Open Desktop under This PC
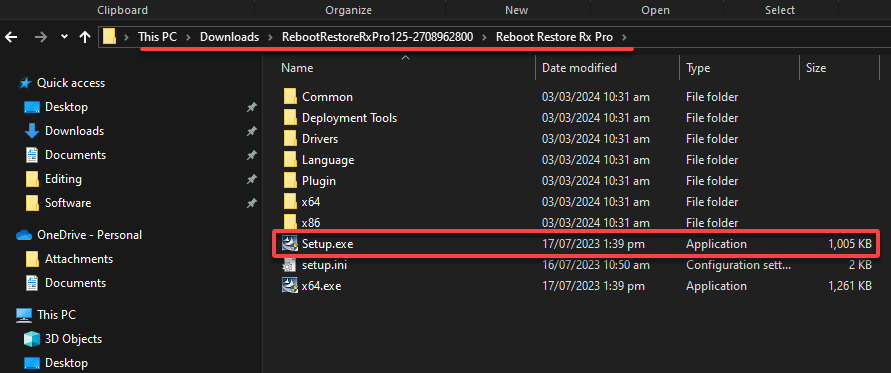The image size is (891, 373). (x=66, y=363)
